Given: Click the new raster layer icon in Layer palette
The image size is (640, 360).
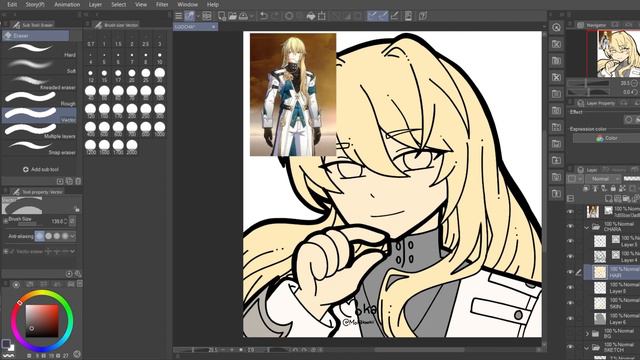Looking at the screenshot, I should [609, 198].
